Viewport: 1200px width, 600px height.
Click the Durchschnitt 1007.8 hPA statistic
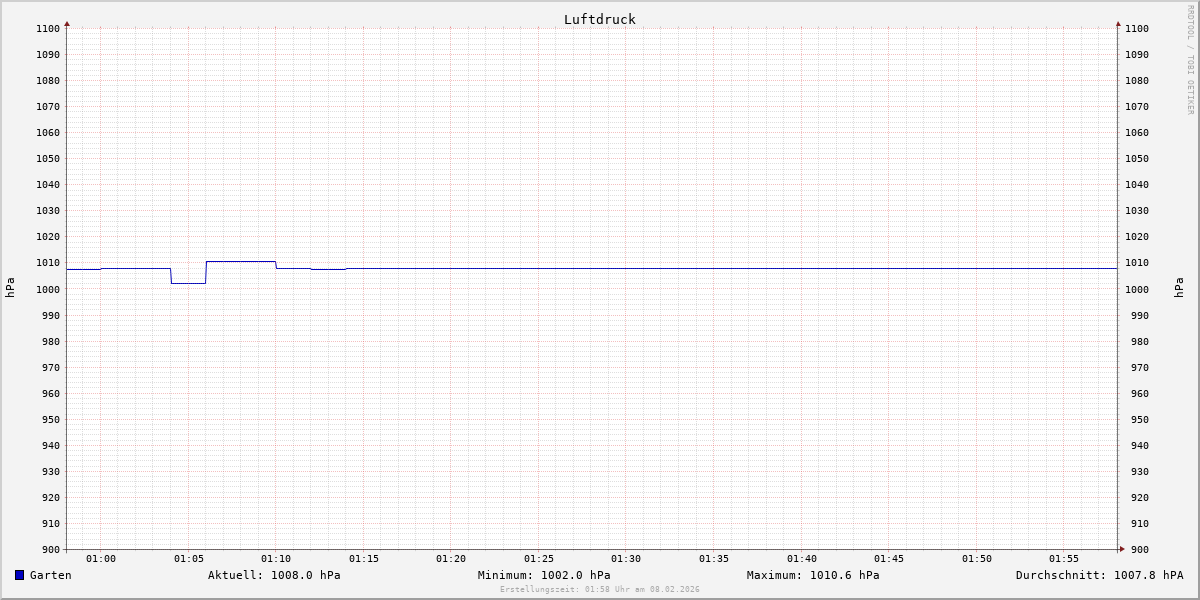click(x=1099, y=575)
